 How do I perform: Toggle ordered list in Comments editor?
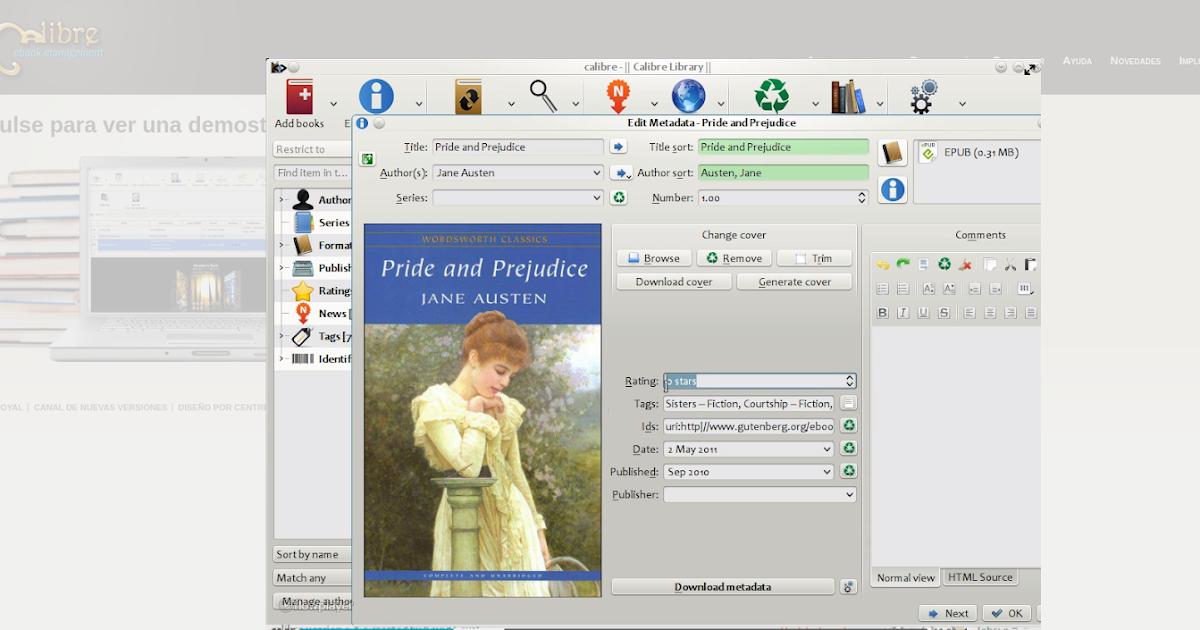pyautogui.click(x=883, y=289)
